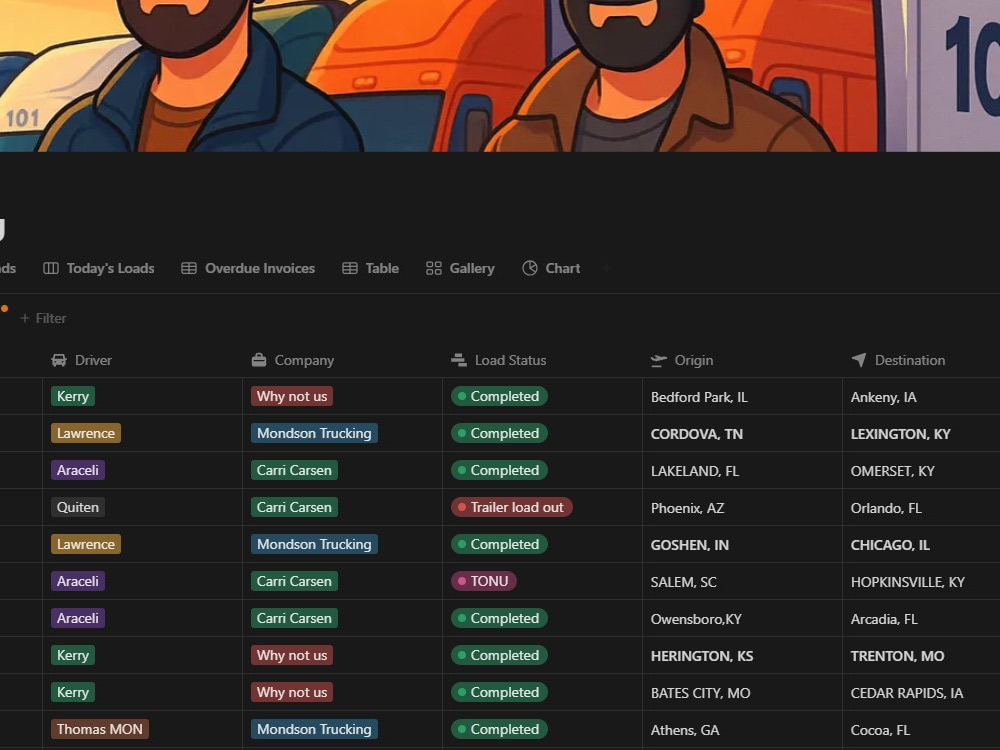
Task: Open the Destination column header menu
Action: click(x=922, y=360)
